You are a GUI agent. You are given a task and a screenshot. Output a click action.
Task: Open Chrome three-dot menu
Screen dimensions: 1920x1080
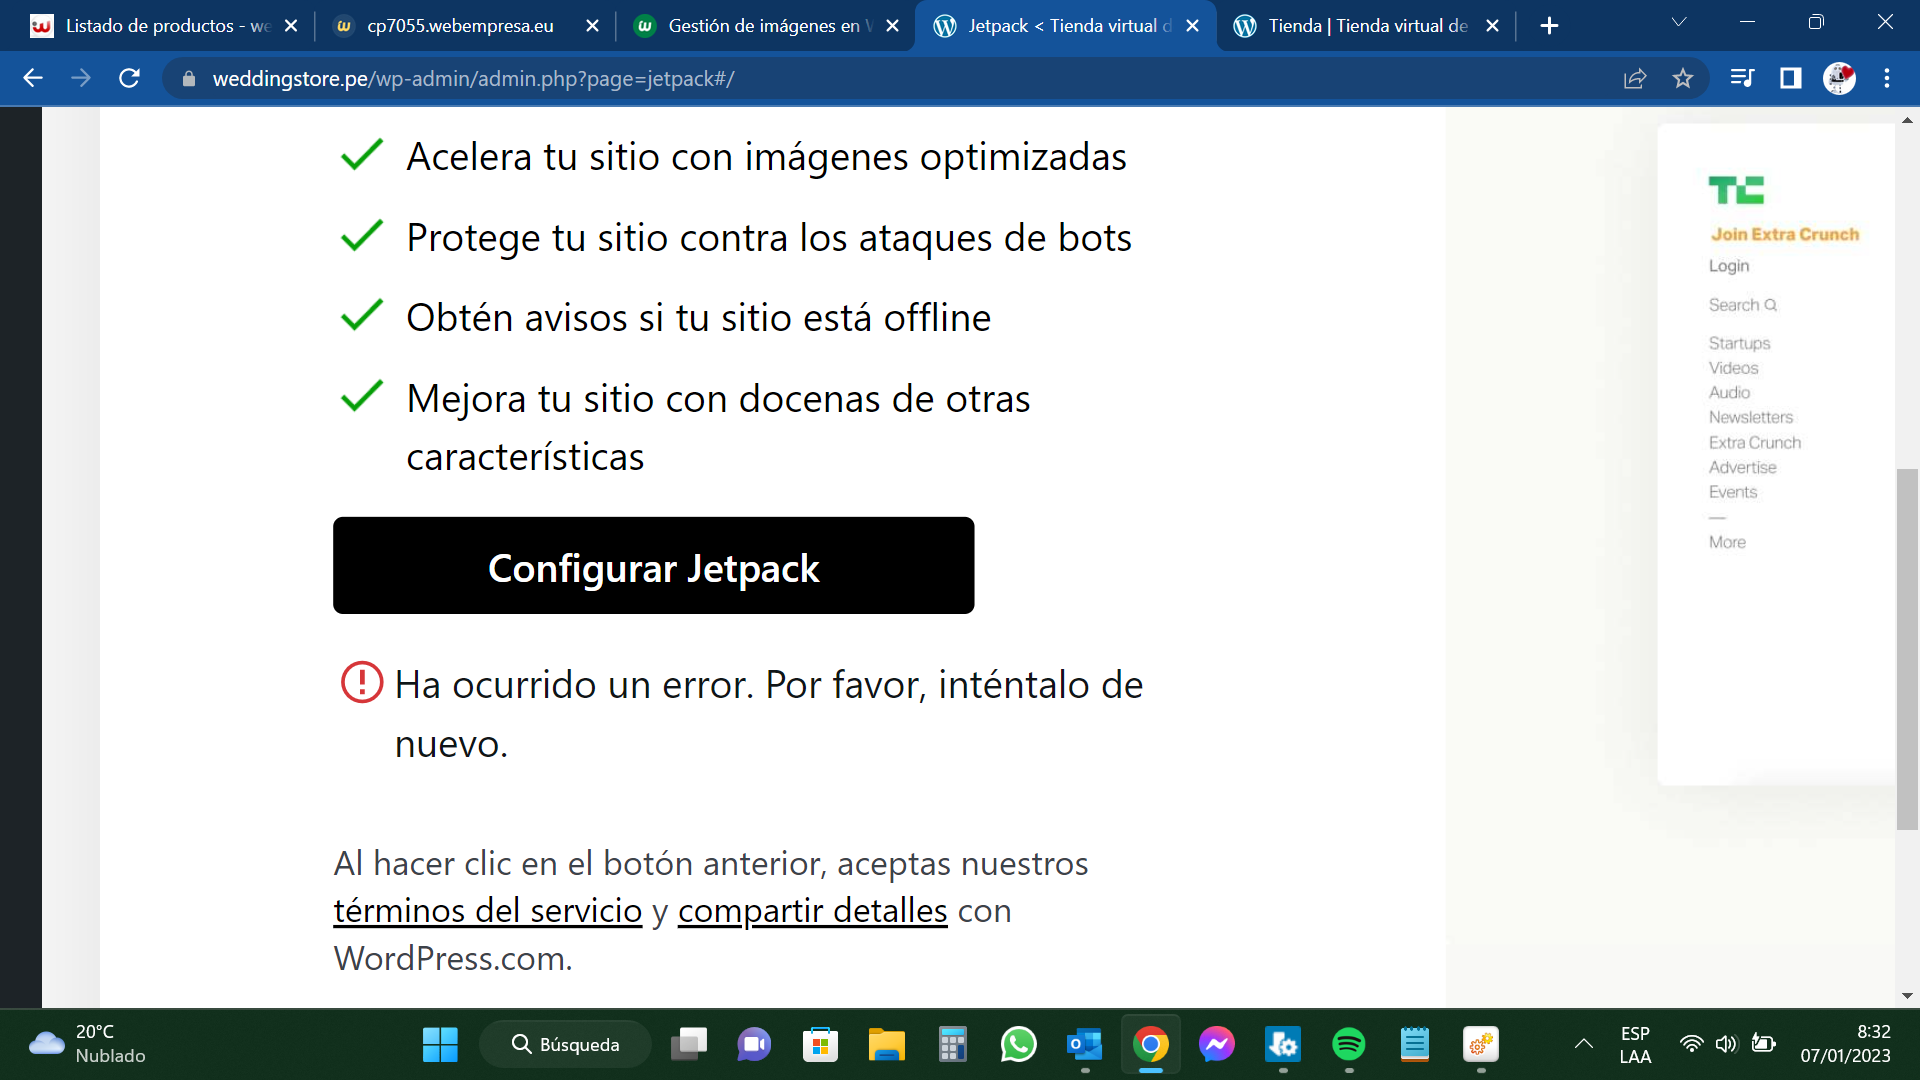tap(1887, 78)
